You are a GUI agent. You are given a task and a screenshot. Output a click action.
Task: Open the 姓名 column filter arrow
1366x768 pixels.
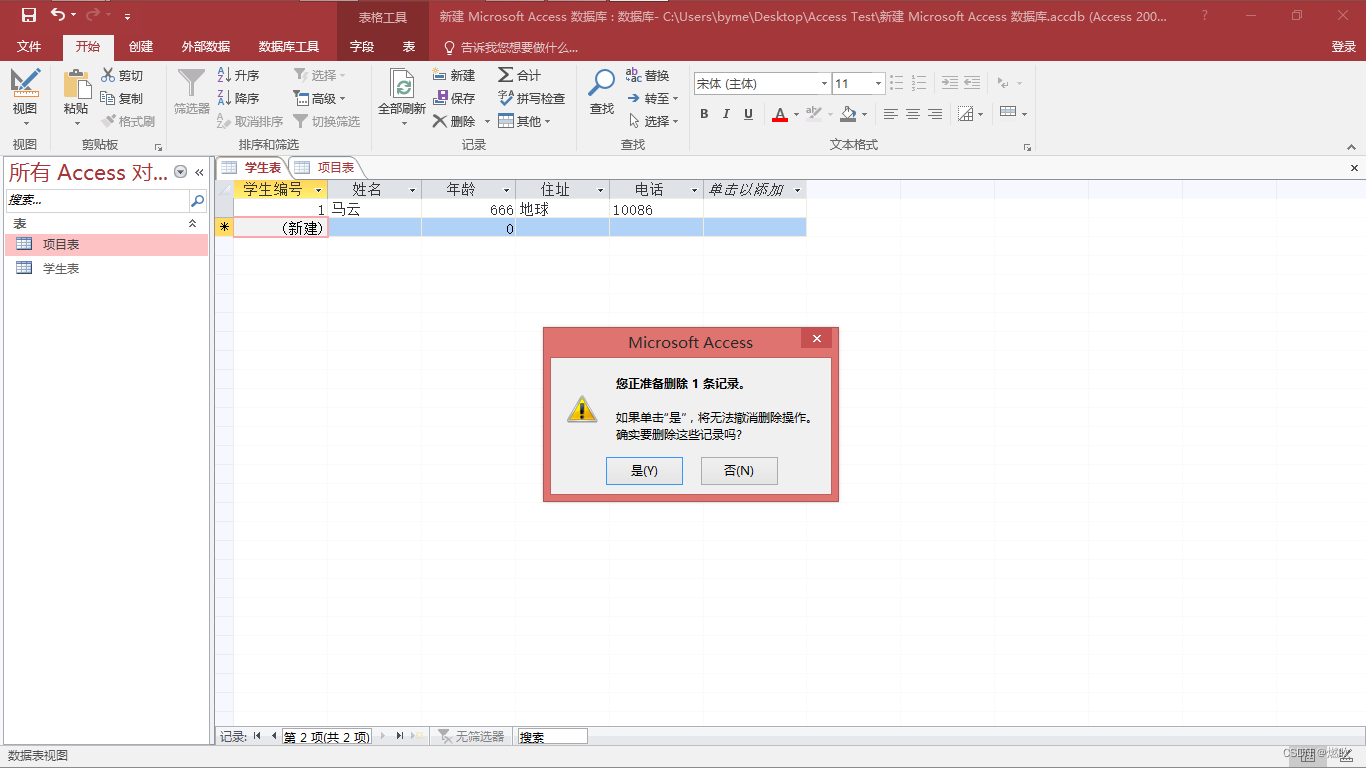pyautogui.click(x=412, y=190)
